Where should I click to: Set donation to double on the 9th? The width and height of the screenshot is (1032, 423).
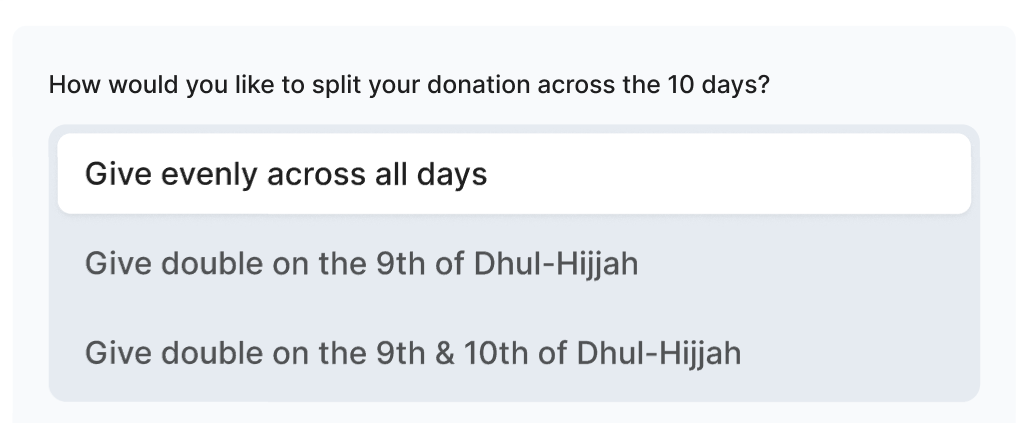514,263
